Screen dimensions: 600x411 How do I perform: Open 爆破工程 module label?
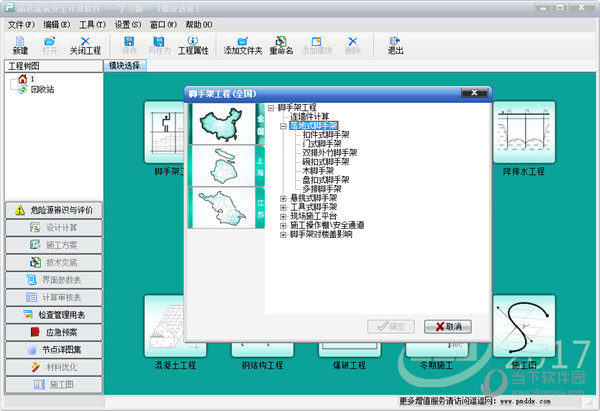[x=349, y=365]
